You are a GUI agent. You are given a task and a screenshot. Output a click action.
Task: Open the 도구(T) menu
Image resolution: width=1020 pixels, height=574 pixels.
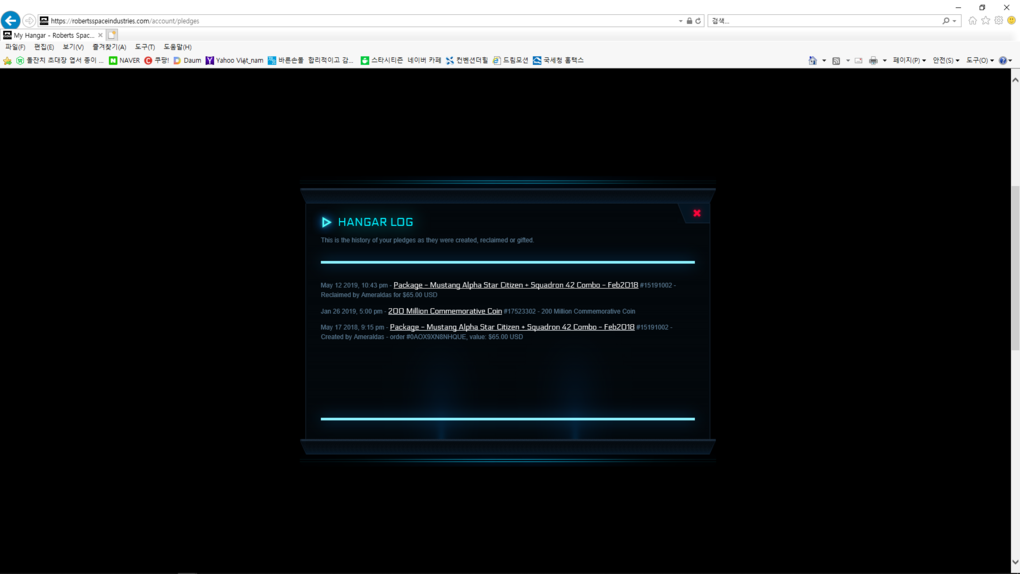coord(144,47)
